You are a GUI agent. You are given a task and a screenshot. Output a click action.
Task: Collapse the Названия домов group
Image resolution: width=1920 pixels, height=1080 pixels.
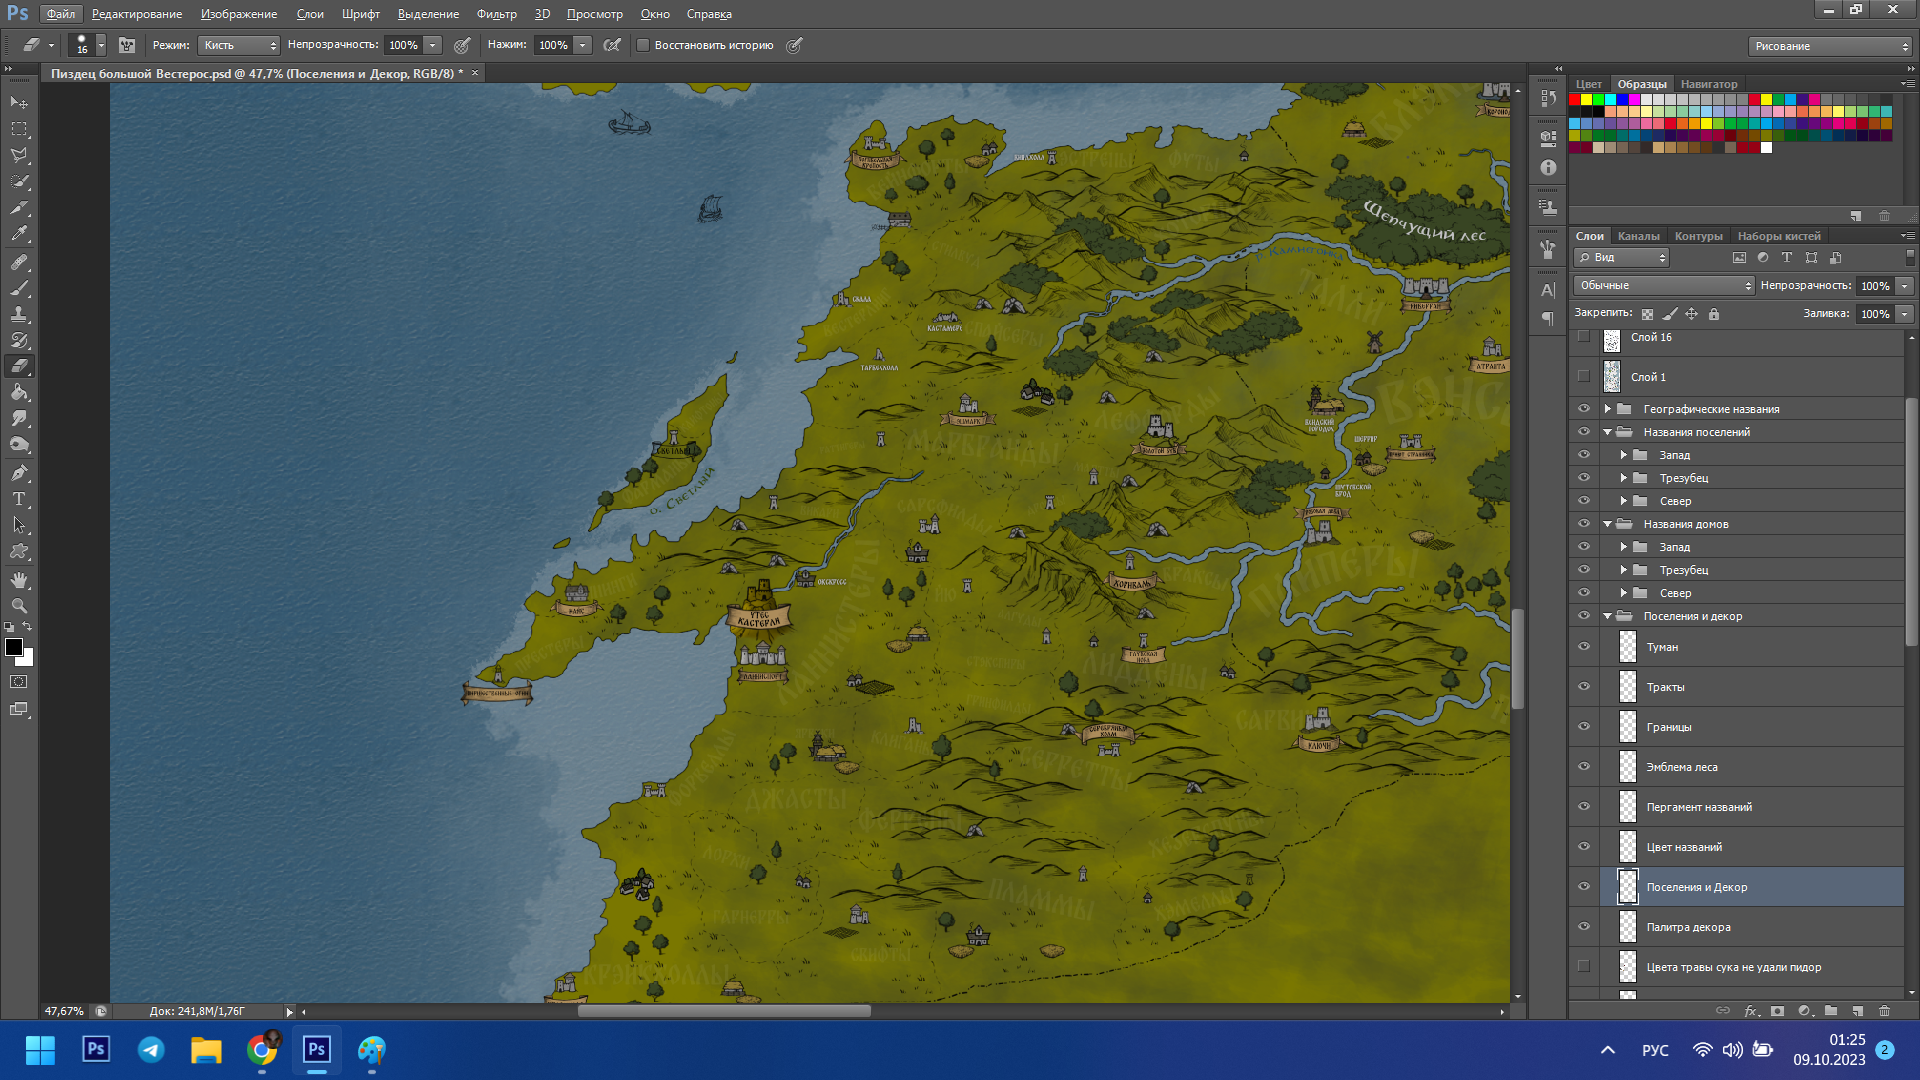click(x=1607, y=524)
